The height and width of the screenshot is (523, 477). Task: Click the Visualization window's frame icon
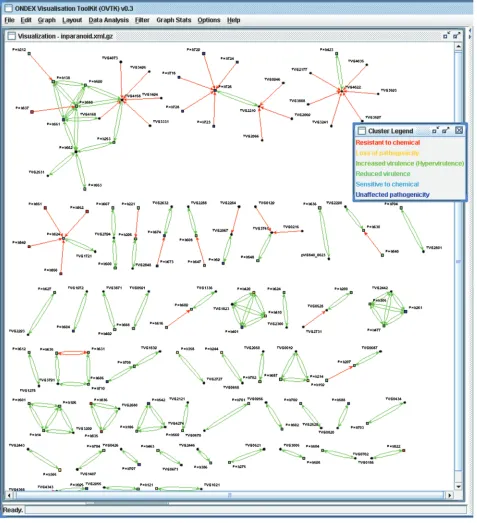click(x=12, y=36)
